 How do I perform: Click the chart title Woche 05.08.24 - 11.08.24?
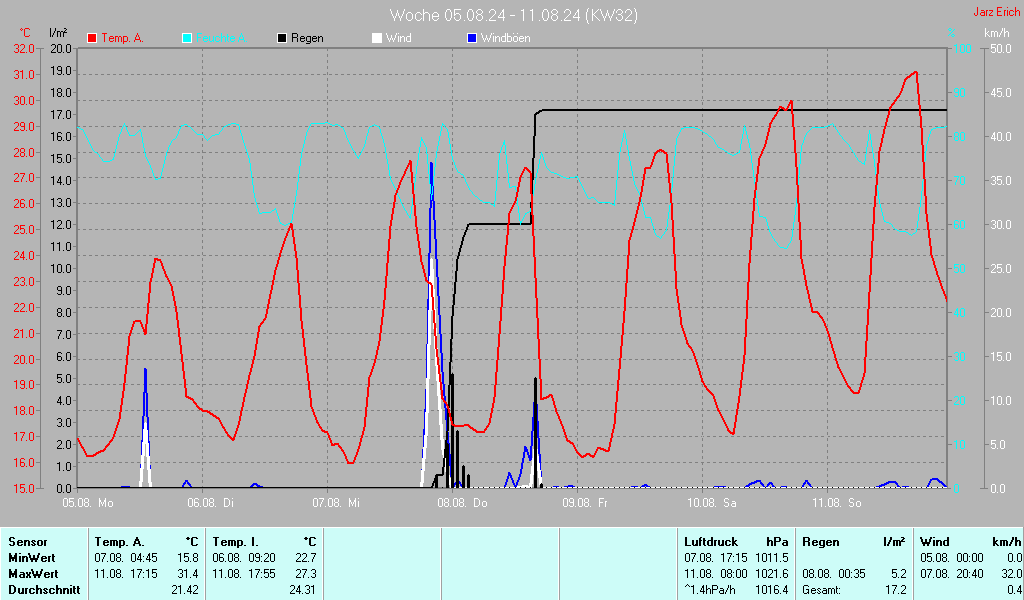click(x=513, y=15)
